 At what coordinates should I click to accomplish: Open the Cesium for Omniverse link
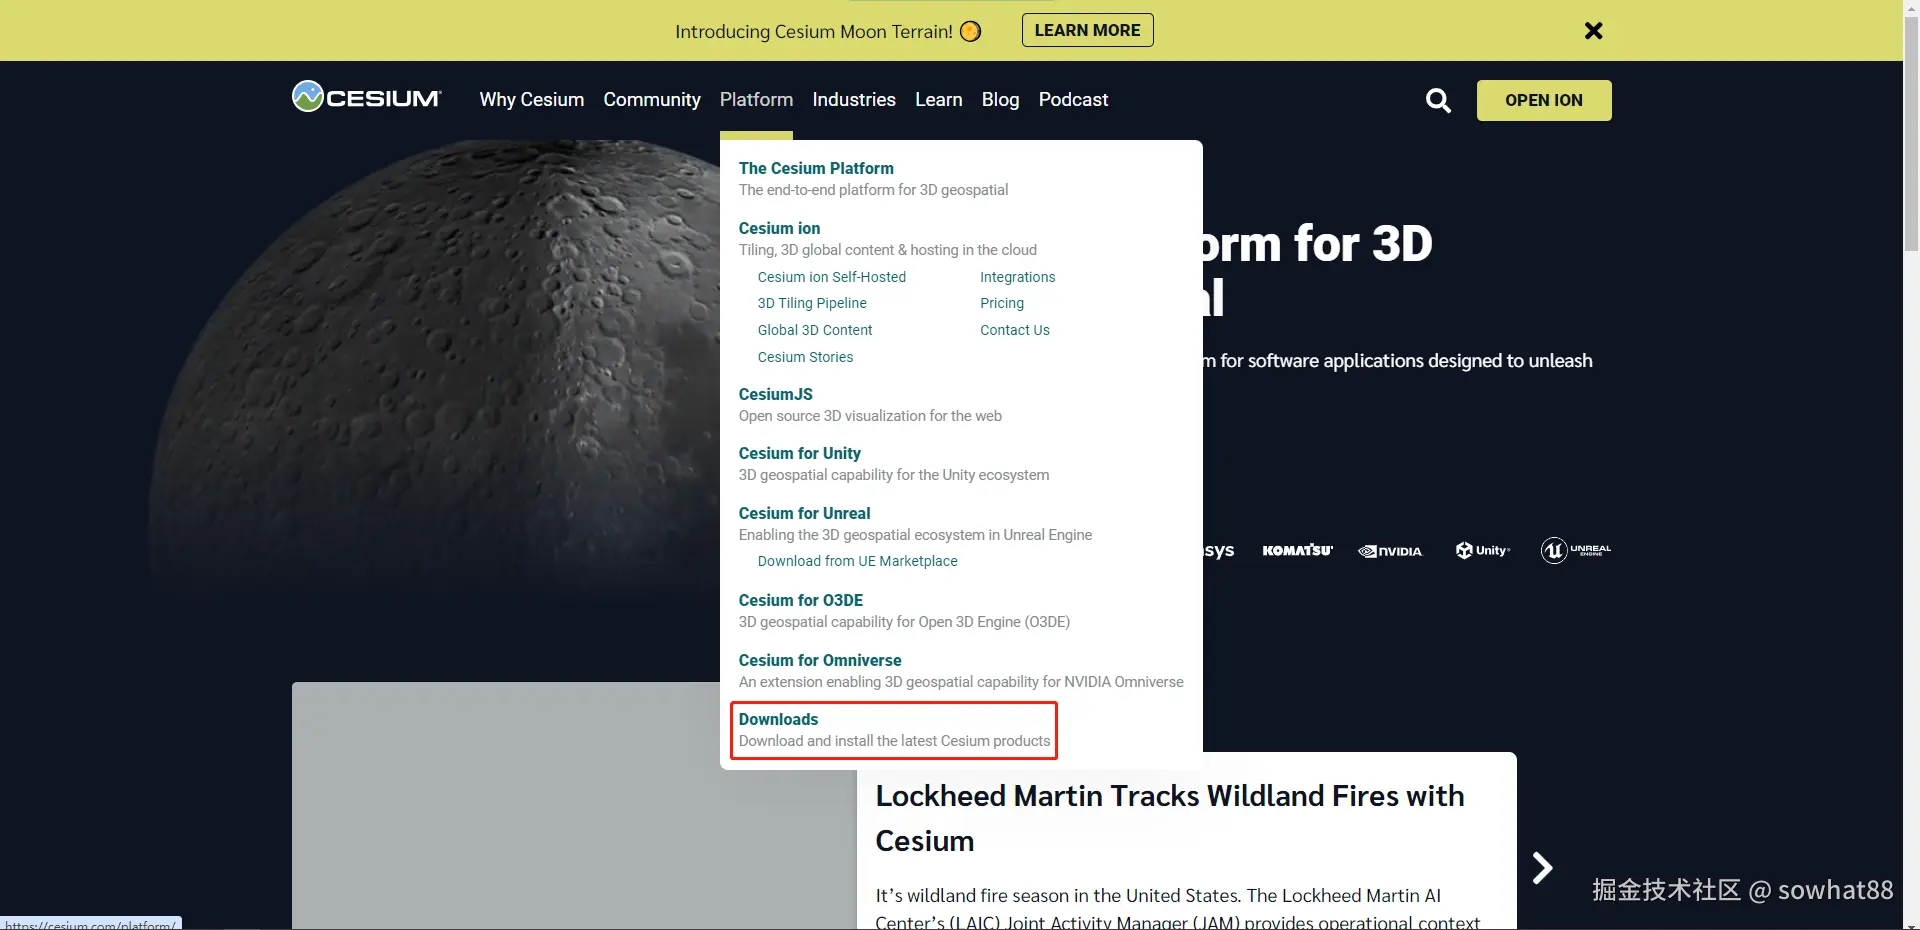click(820, 660)
